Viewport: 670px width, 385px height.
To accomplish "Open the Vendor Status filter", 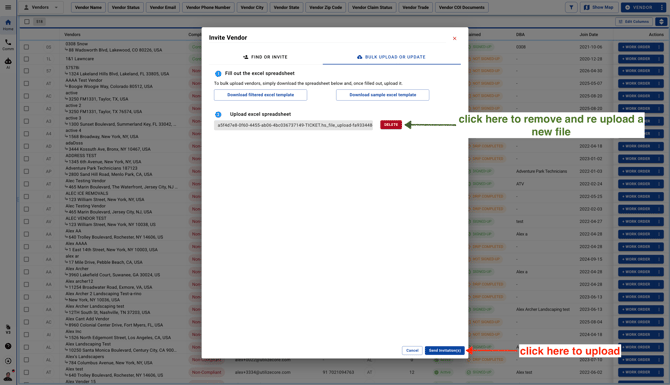I will click(126, 7).
